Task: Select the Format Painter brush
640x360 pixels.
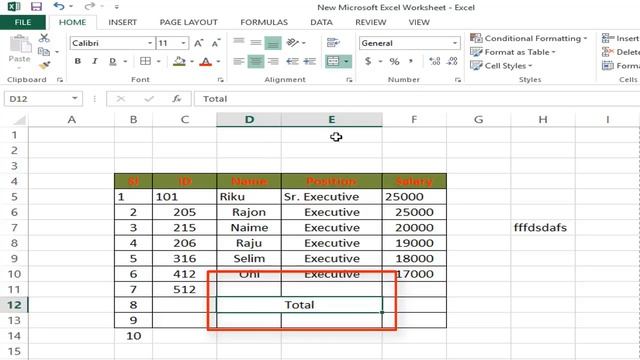Action: pos(44,65)
